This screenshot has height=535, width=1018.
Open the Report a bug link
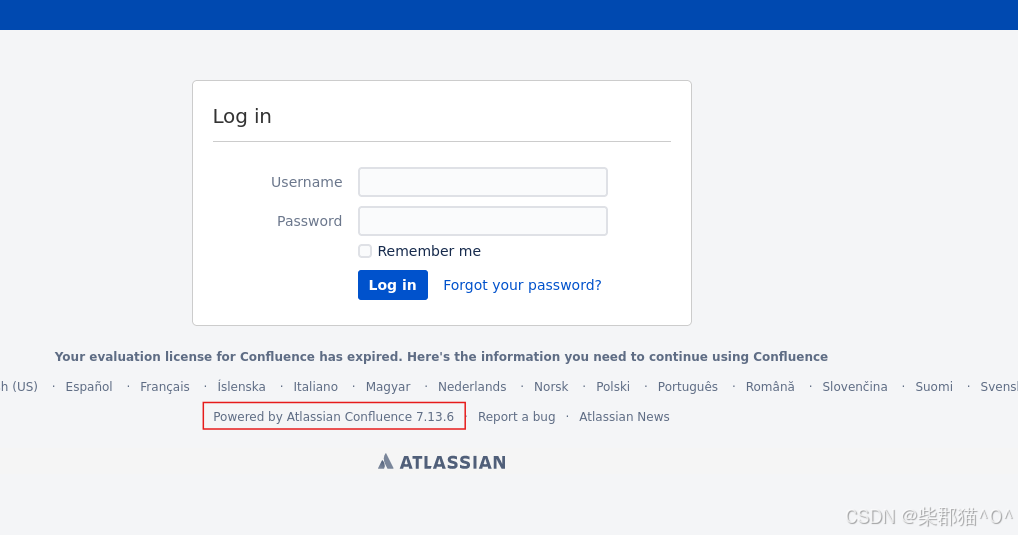pos(516,416)
